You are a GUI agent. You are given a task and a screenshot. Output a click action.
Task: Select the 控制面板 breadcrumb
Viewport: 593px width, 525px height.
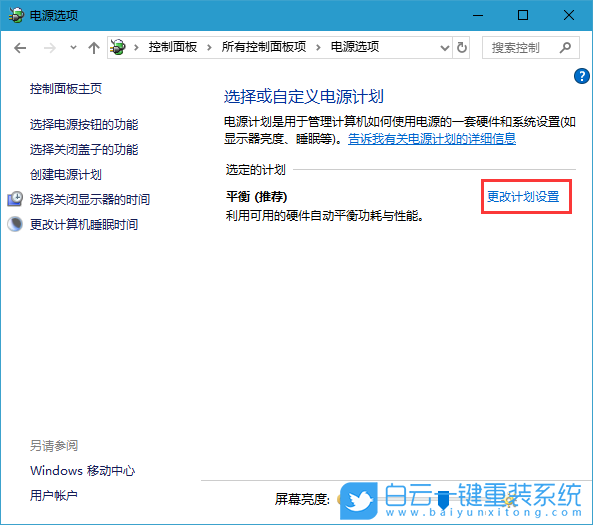[173, 47]
